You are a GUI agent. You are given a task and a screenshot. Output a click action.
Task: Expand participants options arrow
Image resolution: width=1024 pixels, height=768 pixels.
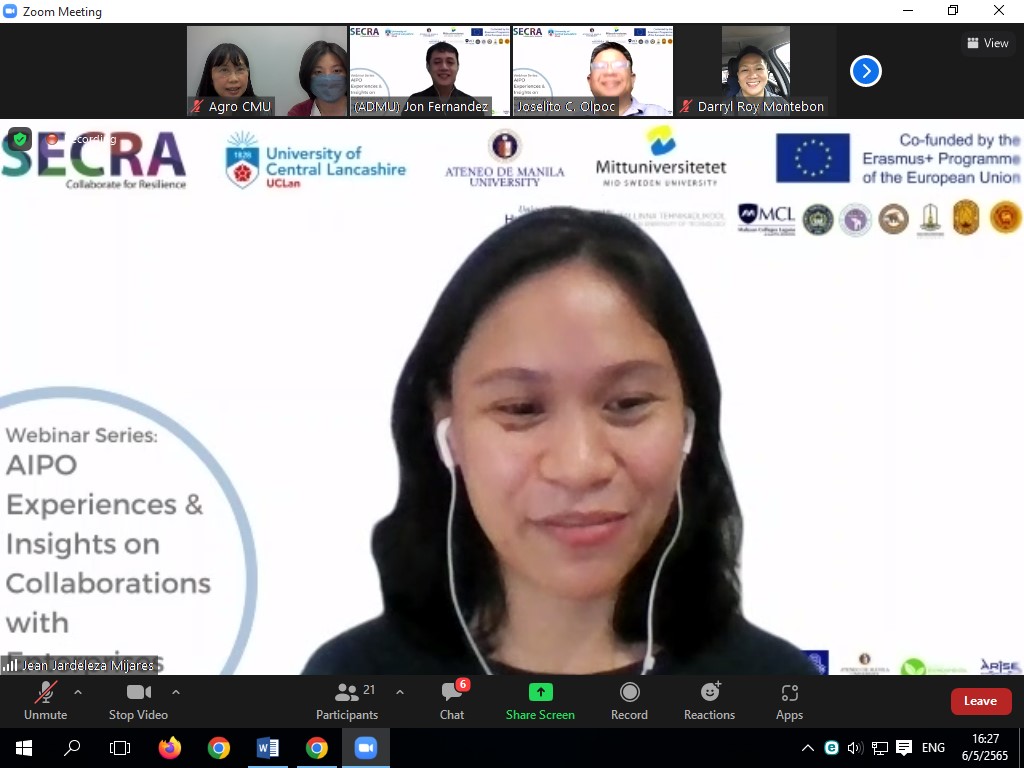(x=400, y=692)
